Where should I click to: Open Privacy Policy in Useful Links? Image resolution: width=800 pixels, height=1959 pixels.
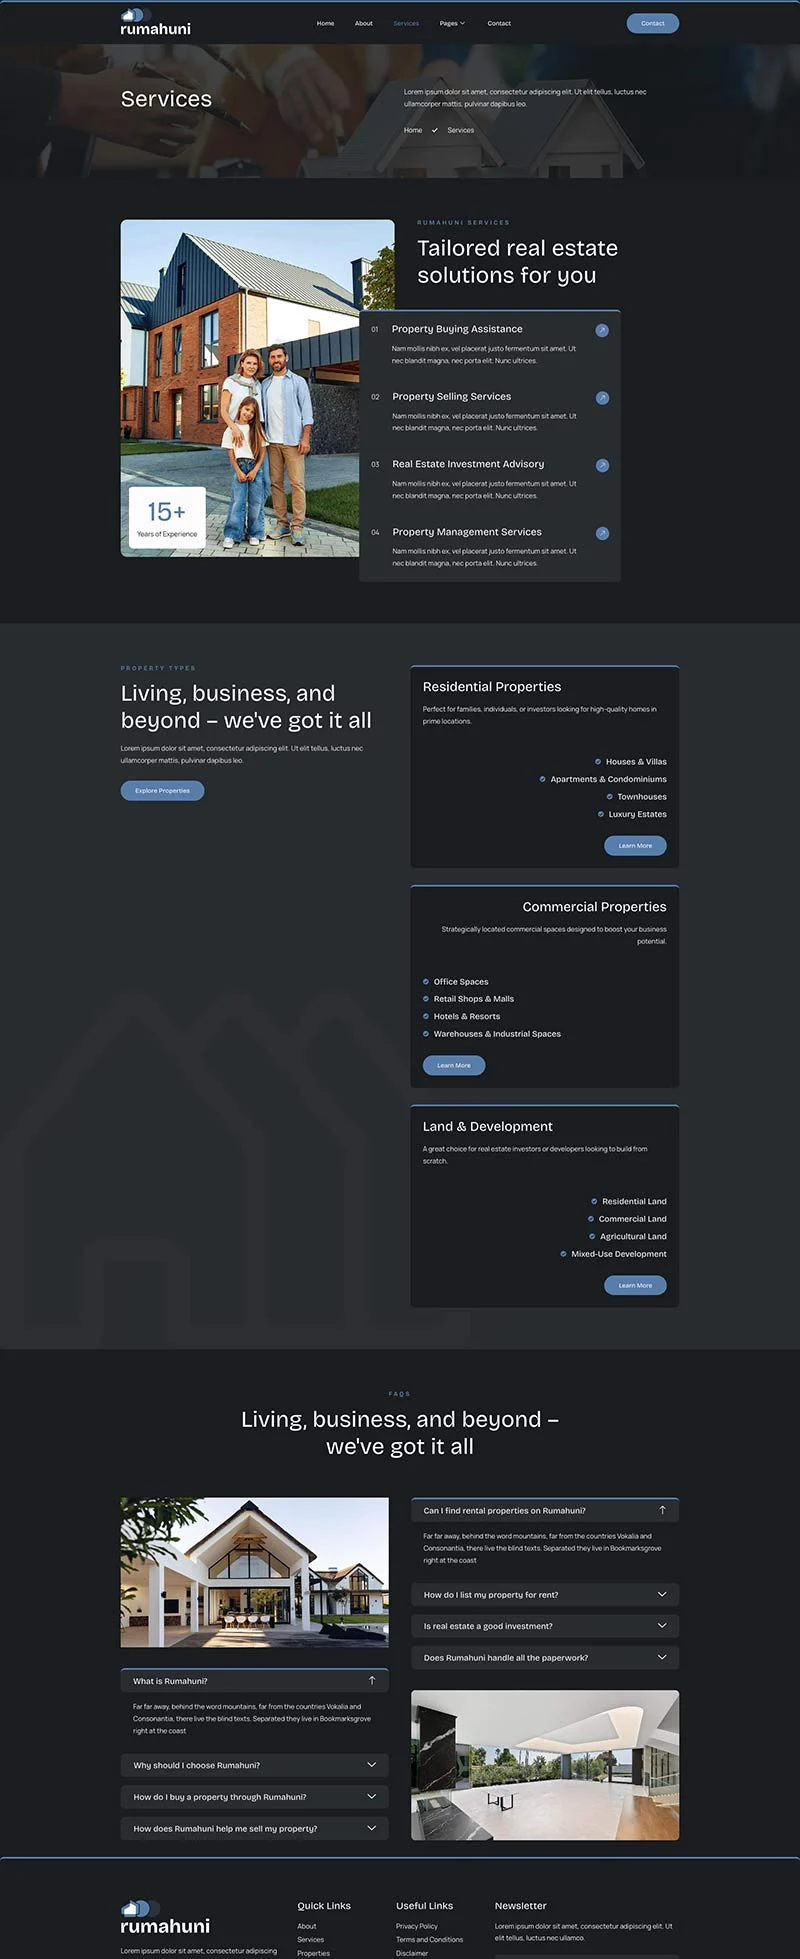click(417, 1926)
